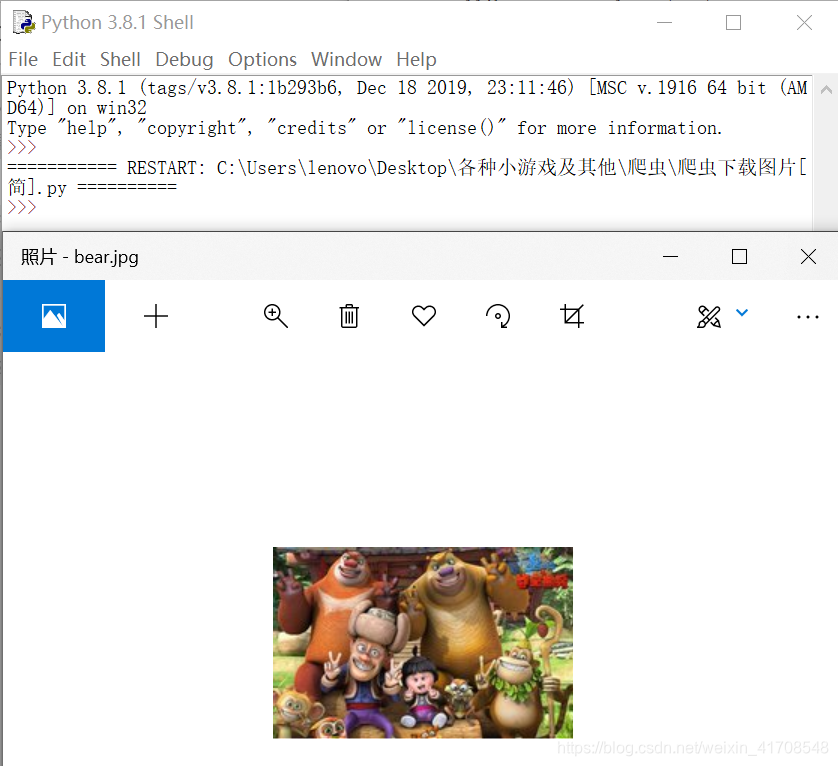Open the See more ellipsis menu
The height and width of the screenshot is (766, 838).
pos(808,317)
